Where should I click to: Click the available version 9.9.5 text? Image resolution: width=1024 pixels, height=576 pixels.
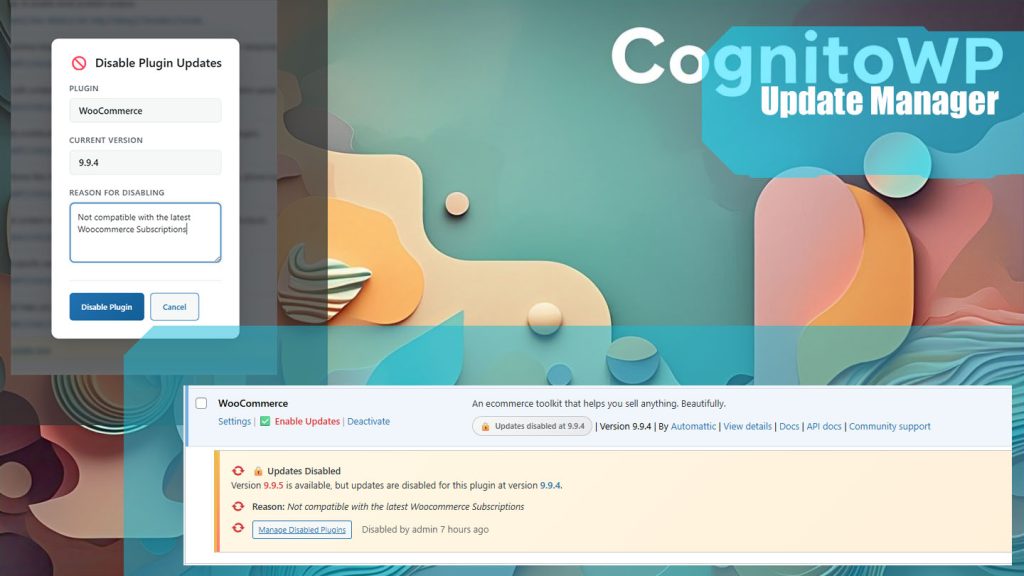pyautogui.click(x=273, y=485)
